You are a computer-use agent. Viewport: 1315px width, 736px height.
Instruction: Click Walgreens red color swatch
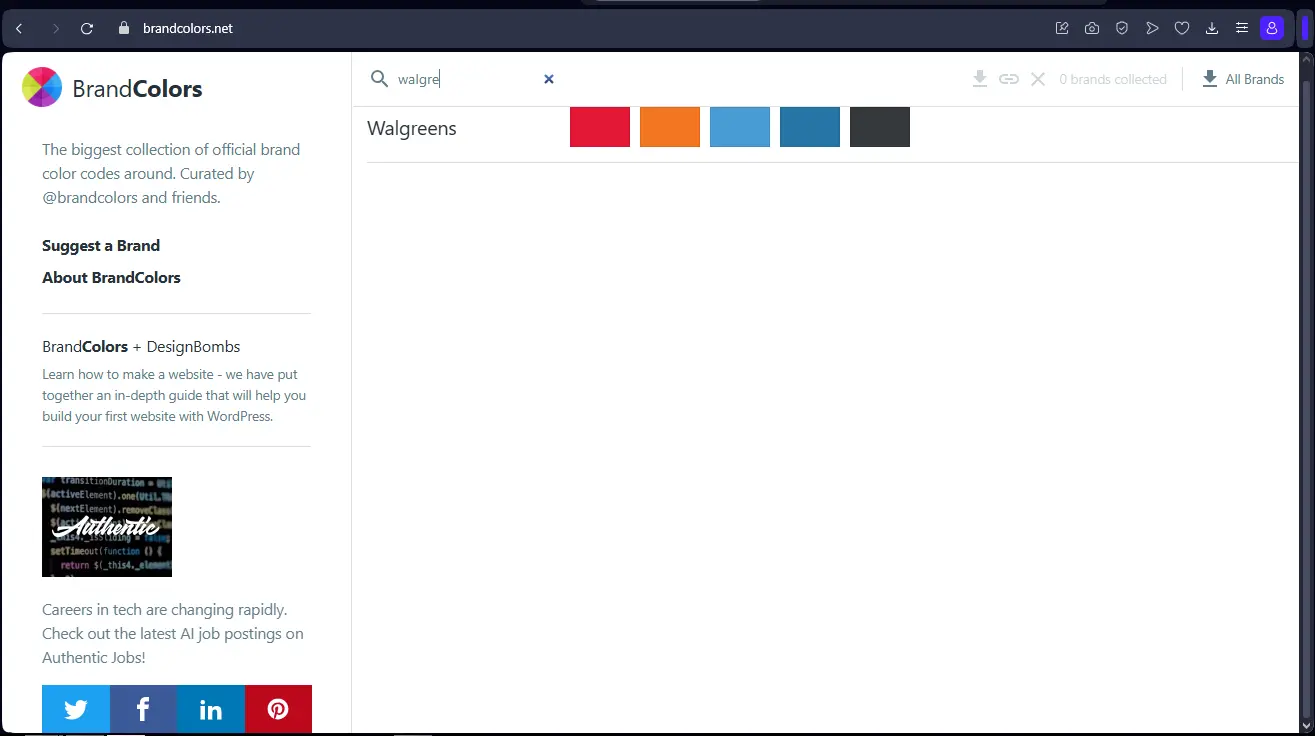coord(600,127)
